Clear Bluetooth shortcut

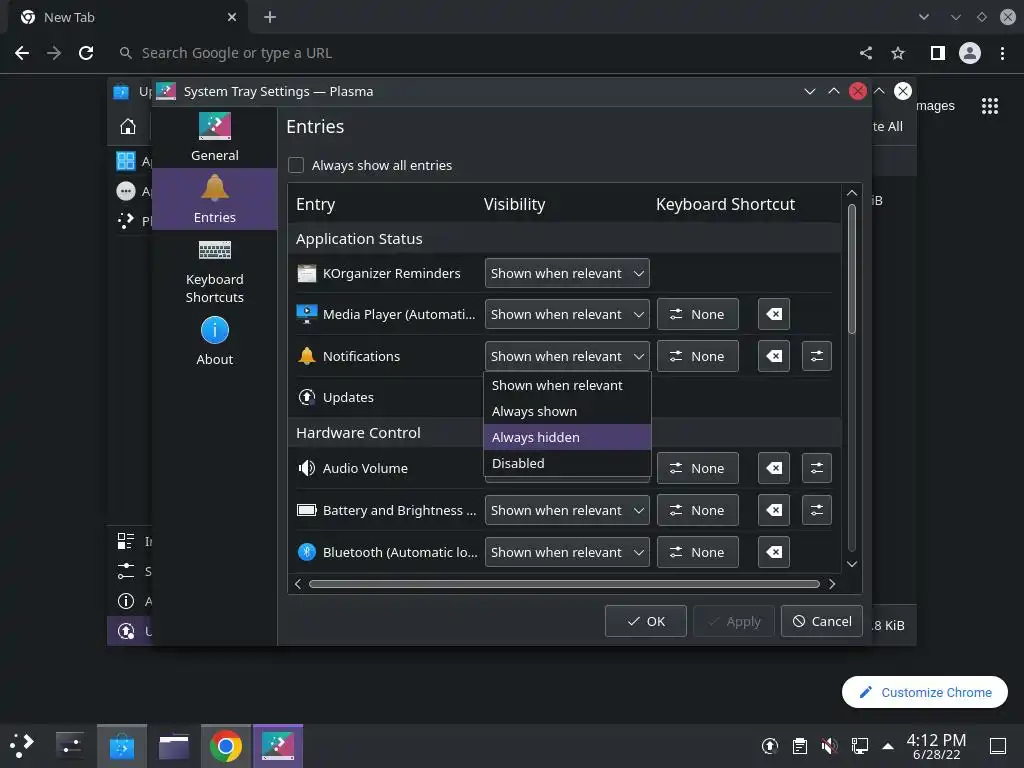click(774, 552)
